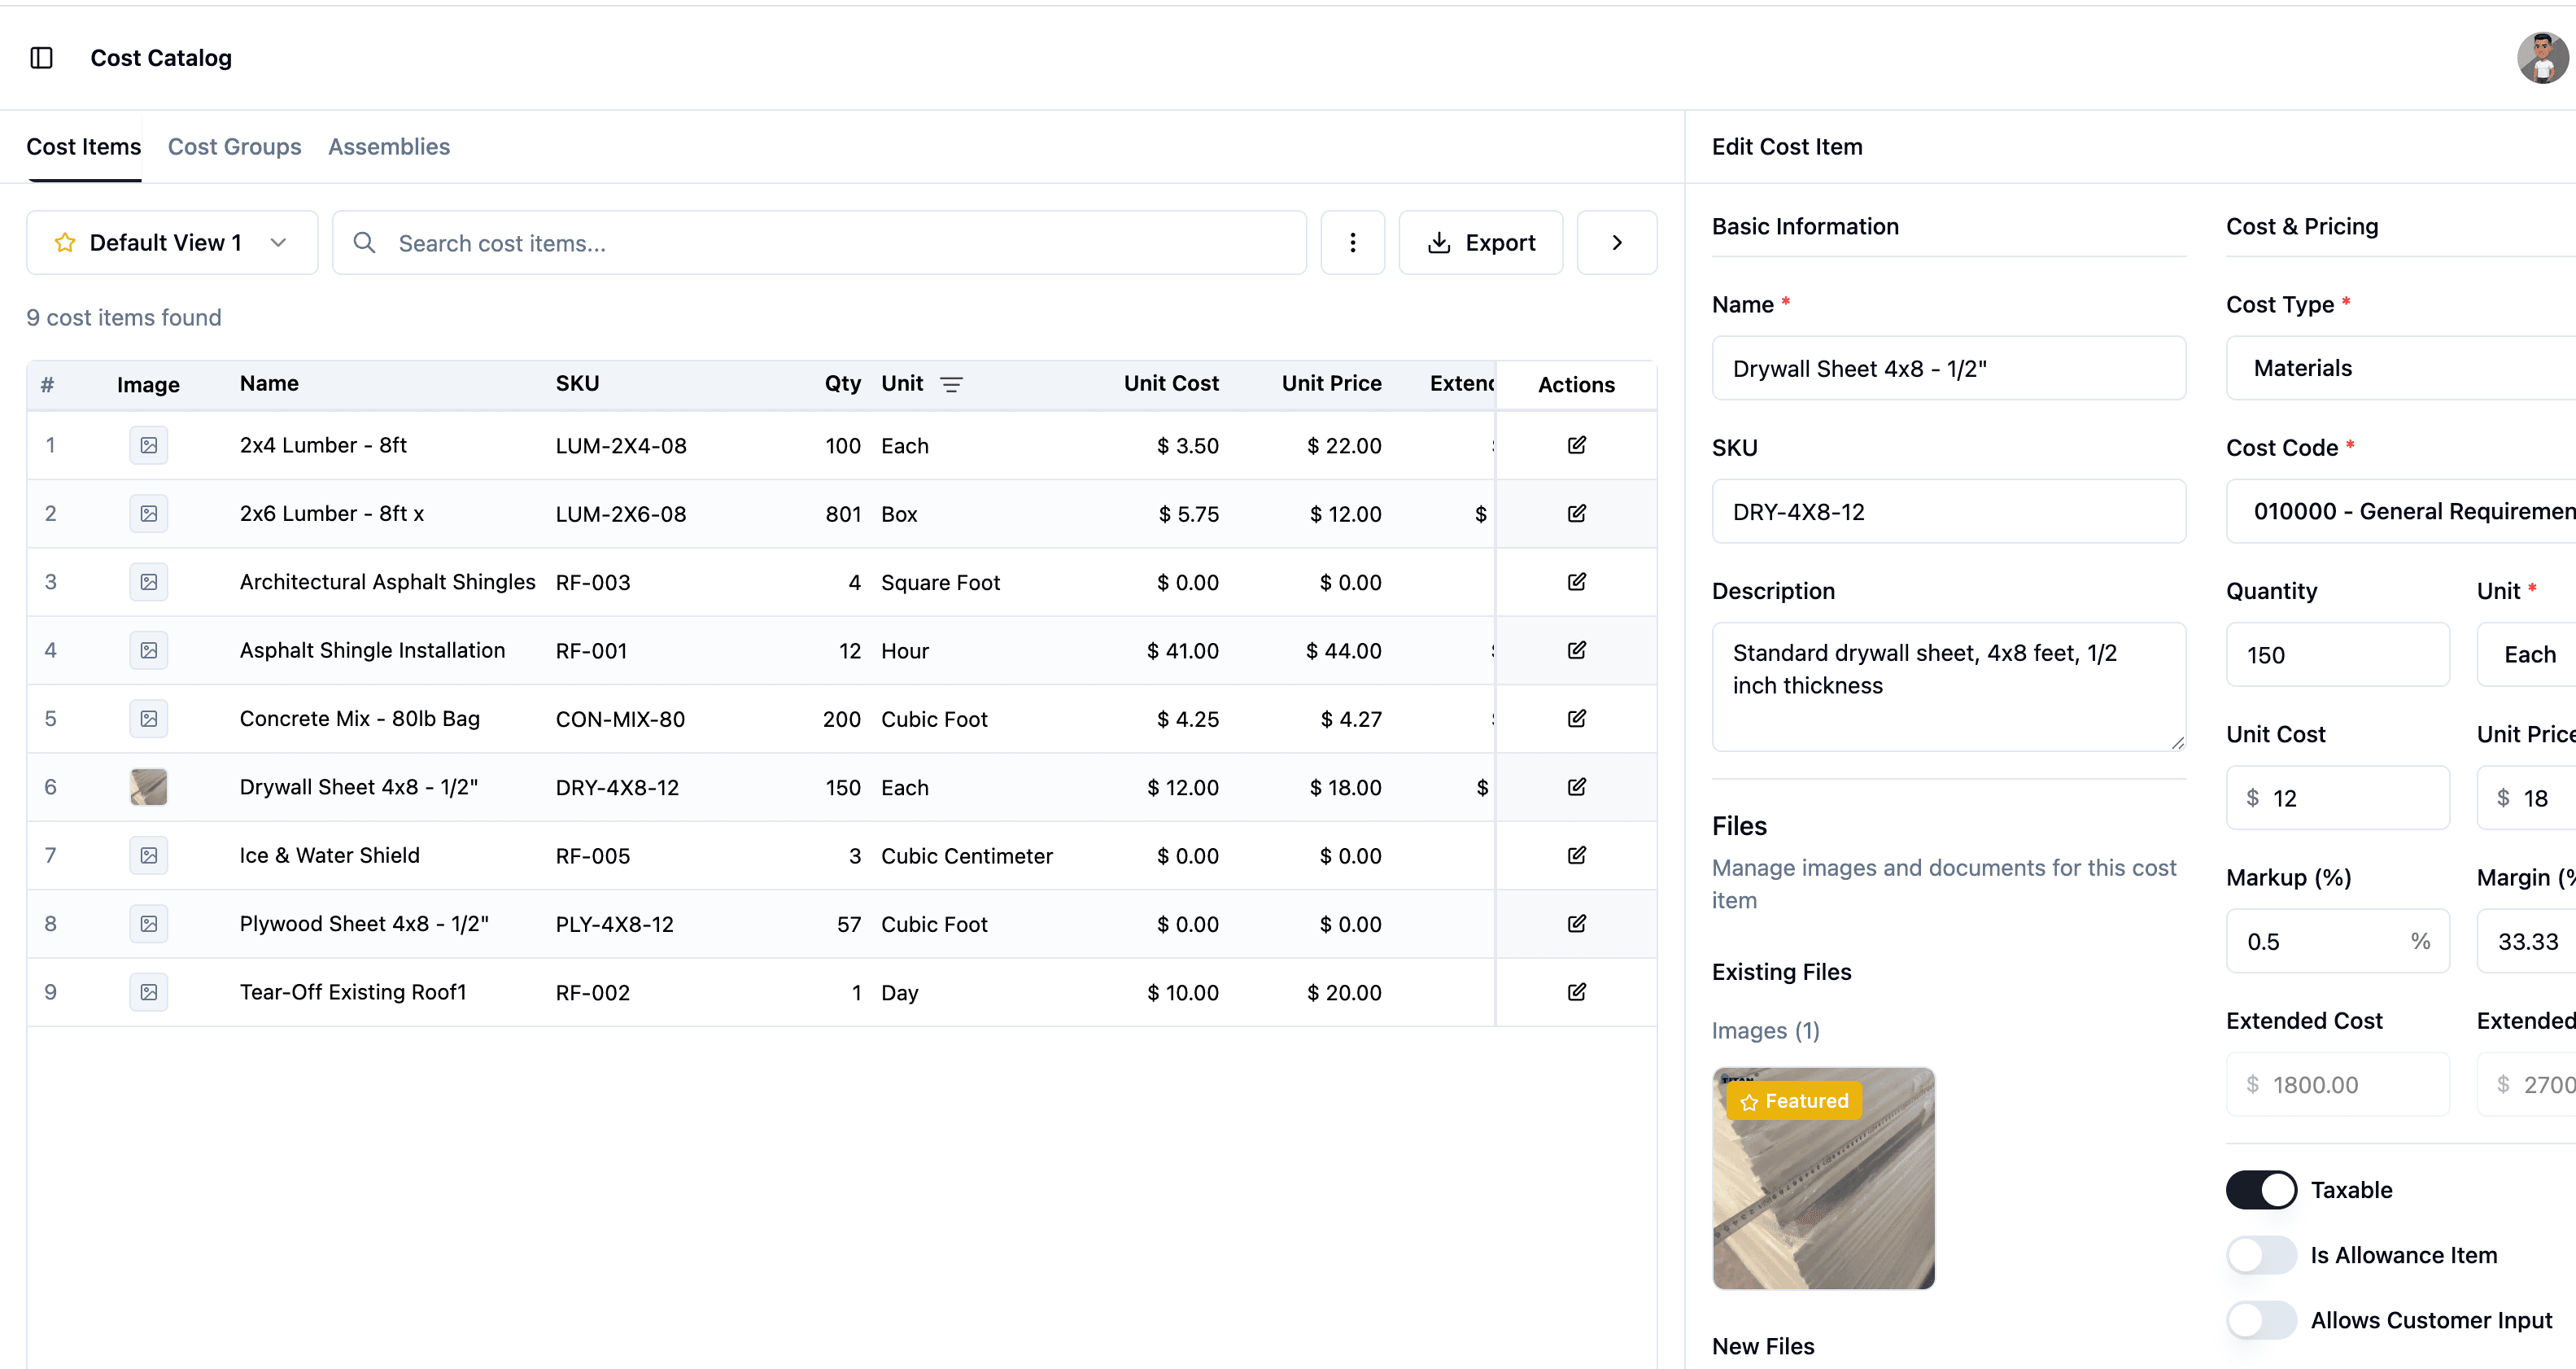Switch to the Cost Groups tab

click(x=234, y=147)
